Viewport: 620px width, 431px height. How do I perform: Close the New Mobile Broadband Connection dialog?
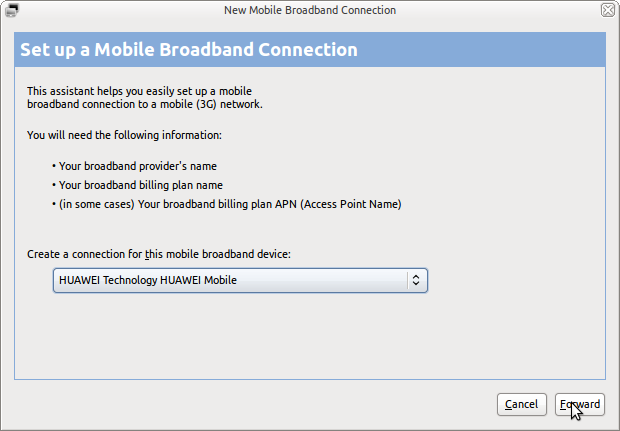coord(608,10)
